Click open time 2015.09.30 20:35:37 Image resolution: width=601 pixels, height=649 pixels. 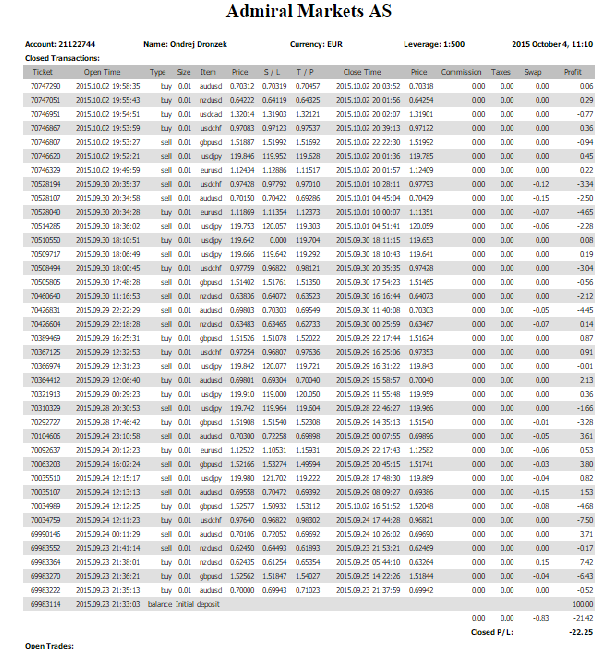(x=108, y=184)
